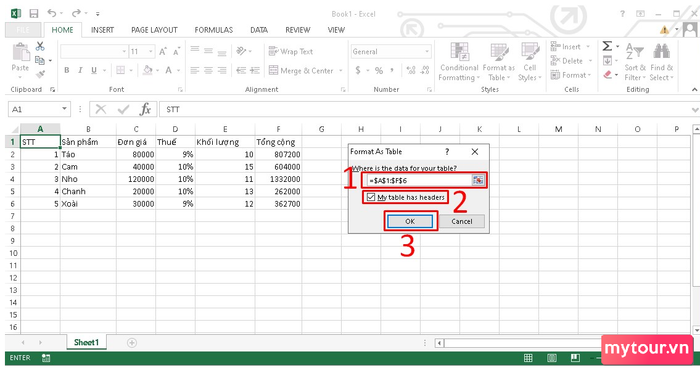Click the collapse dialog range selector icon
The height and width of the screenshot is (373, 700).
(478, 180)
